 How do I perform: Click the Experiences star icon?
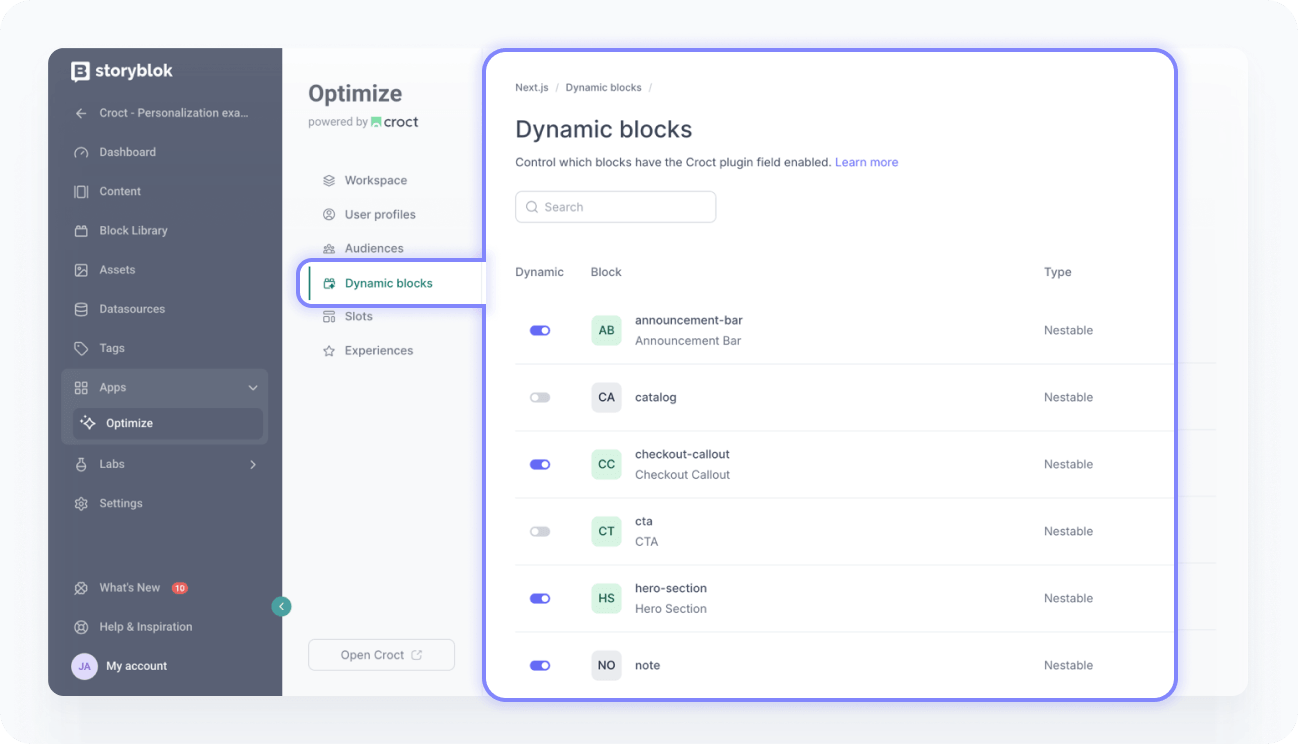(x=329, y=351)
